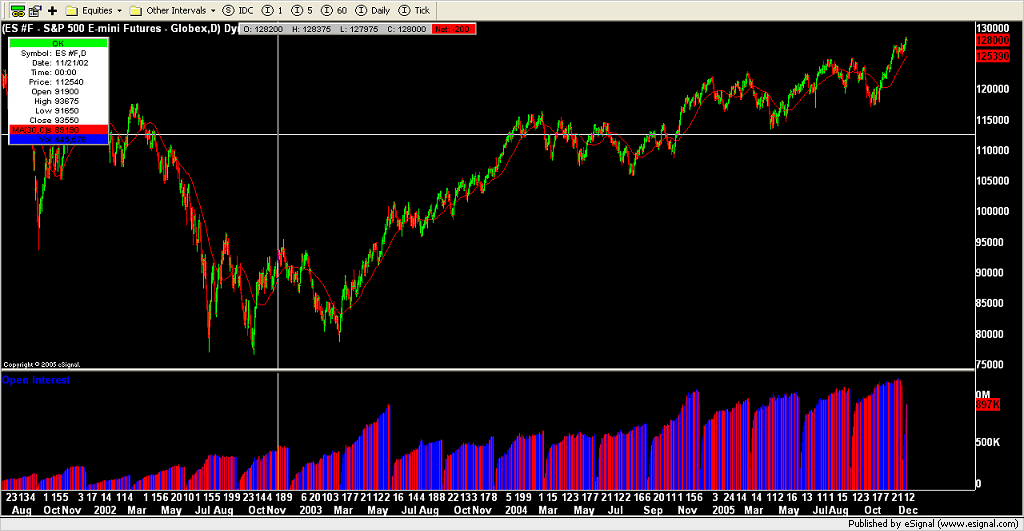Click the blue Vol 445,676 row
This screenshot has width=1024, height=531.
58,140
